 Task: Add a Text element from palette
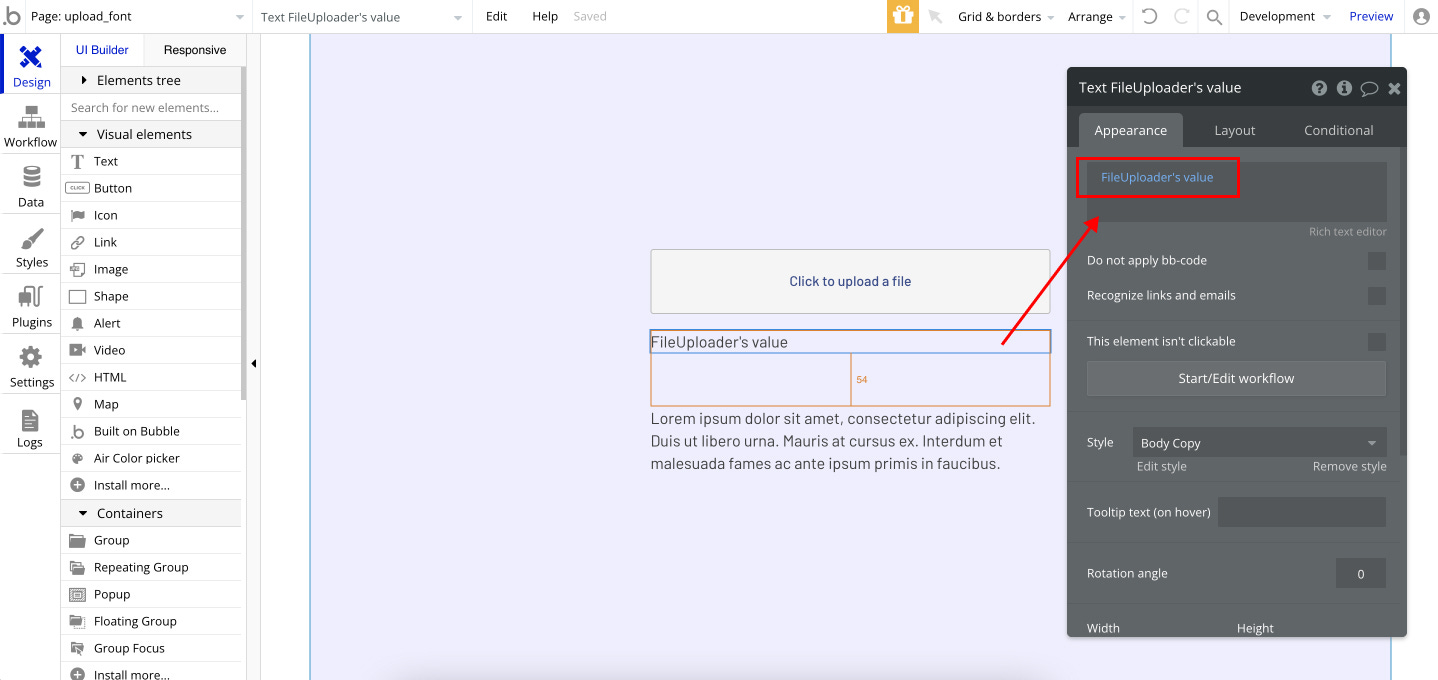tap(151, 161)
